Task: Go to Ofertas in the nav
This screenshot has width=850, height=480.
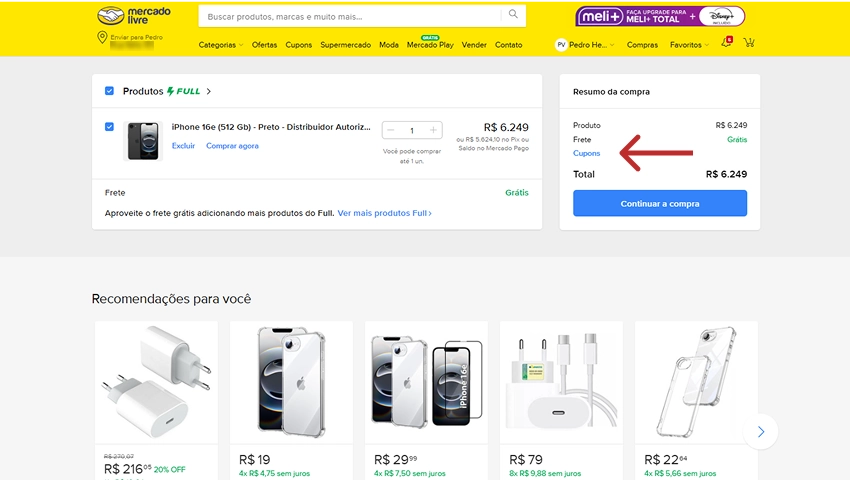Action: click(265, 45)
